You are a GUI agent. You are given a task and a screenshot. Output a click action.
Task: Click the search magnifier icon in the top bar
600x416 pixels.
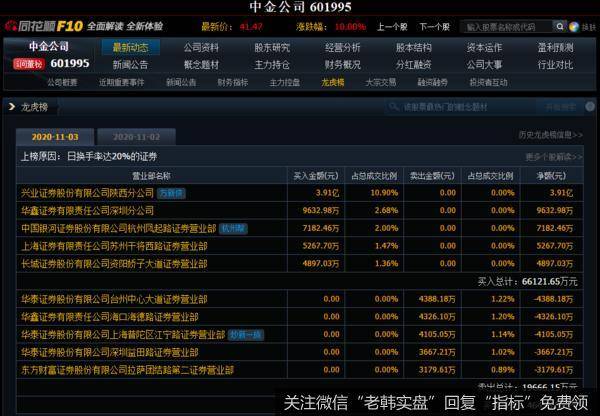tap(559, 26)
